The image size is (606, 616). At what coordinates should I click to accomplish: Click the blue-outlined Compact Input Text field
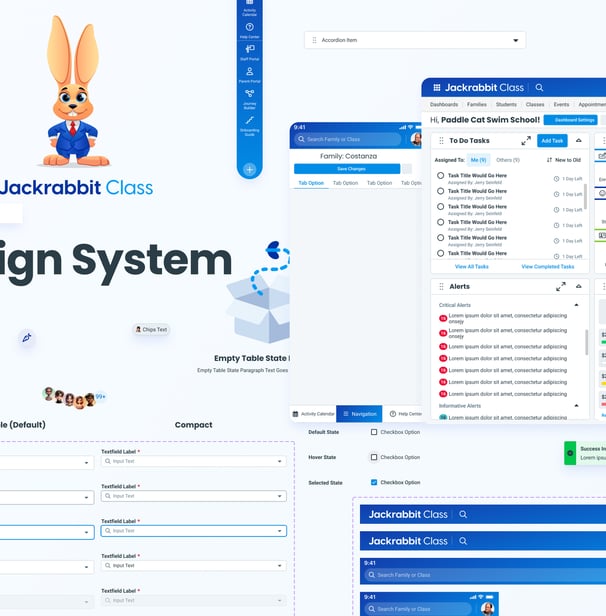coord(194,531)
